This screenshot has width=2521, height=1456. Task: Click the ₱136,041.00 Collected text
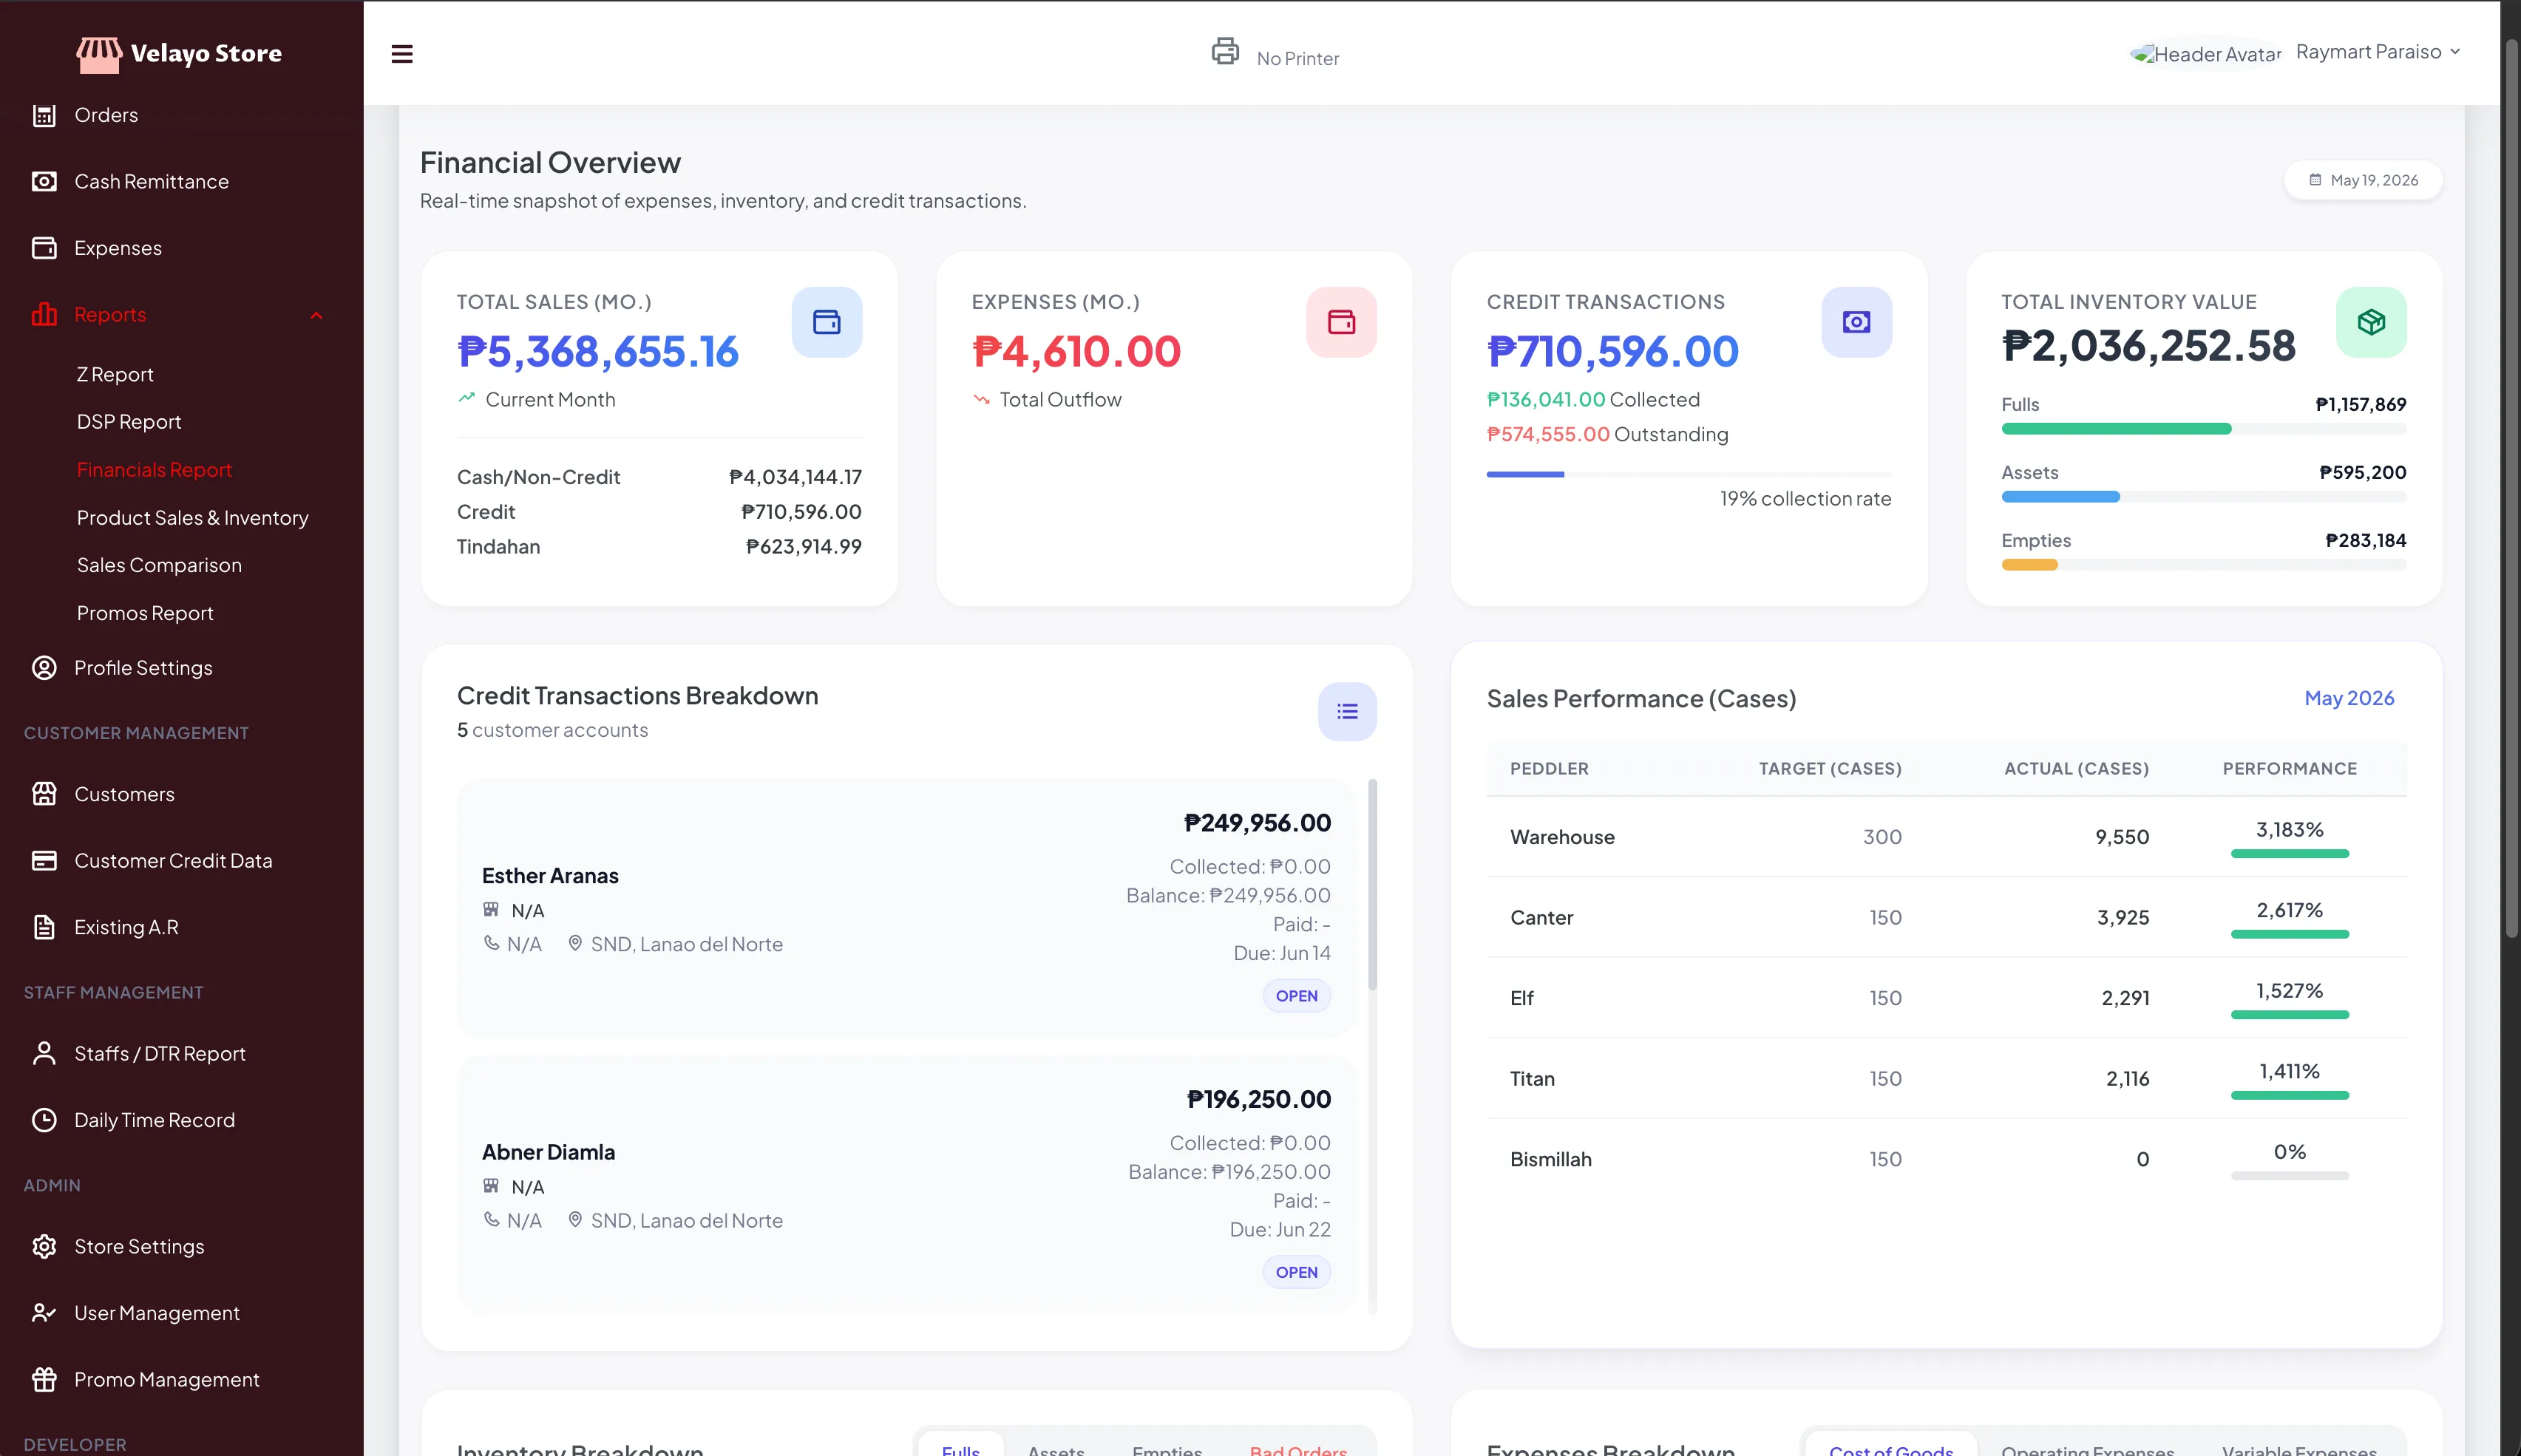(1593, 399)
